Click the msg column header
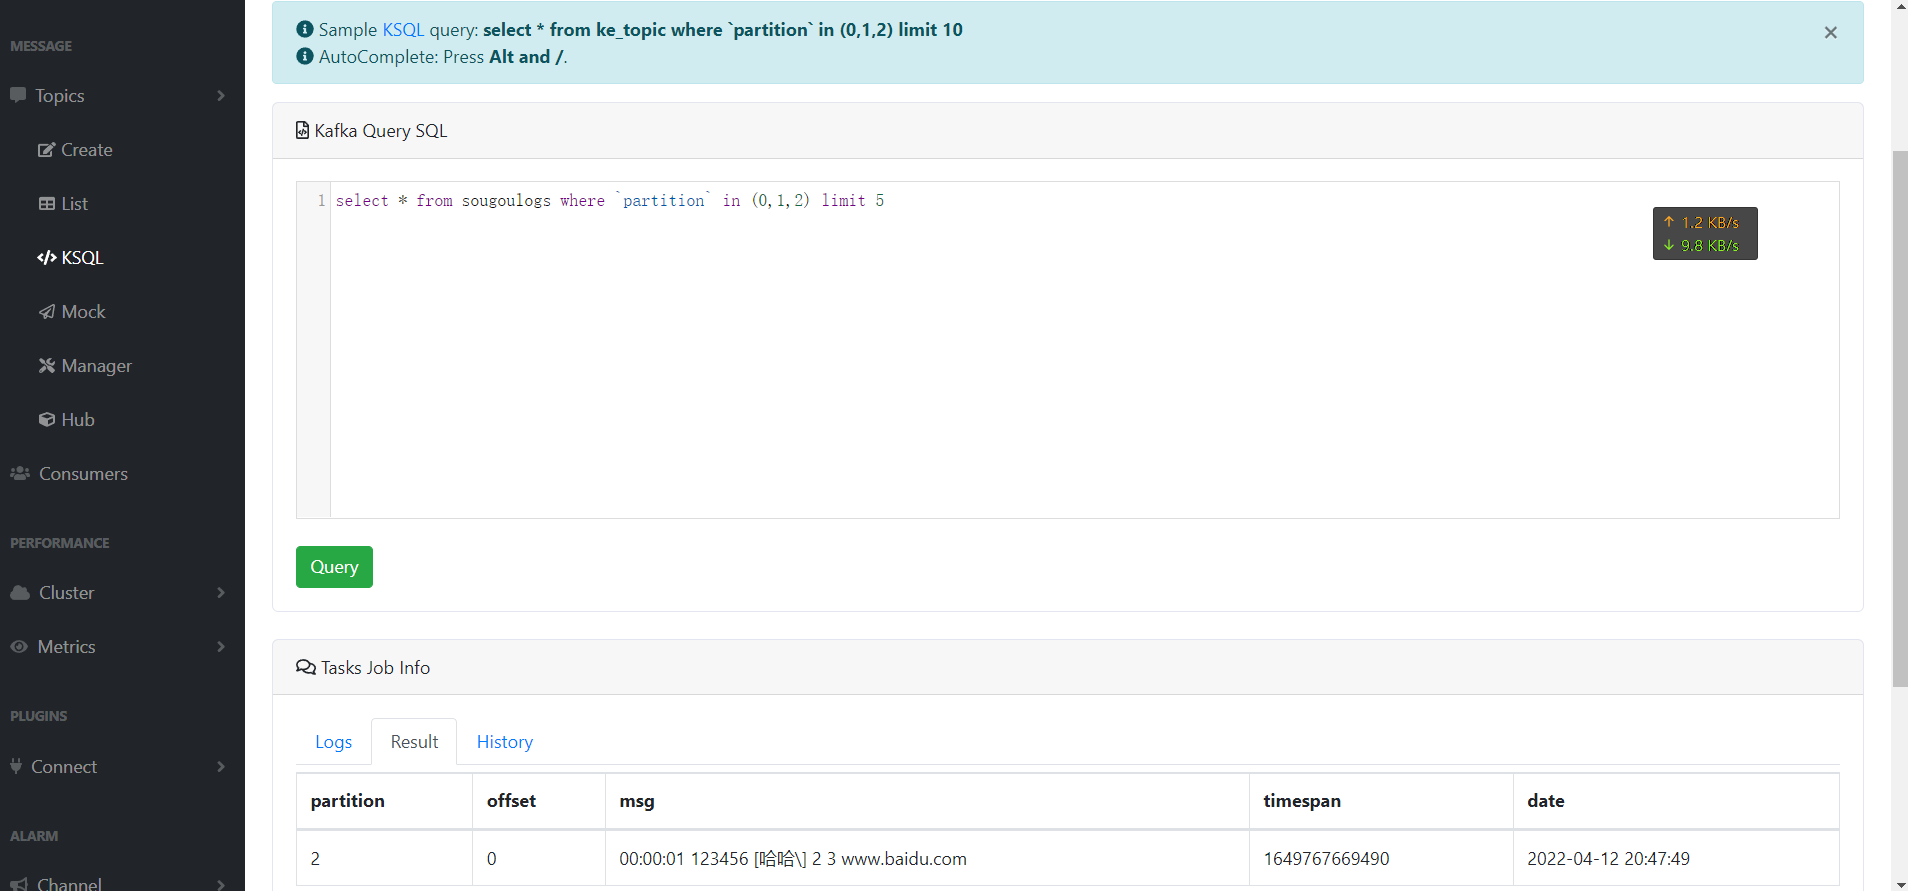Image resolution: width=1908 pixels, height=891 pixels. [x=927, y=801]
